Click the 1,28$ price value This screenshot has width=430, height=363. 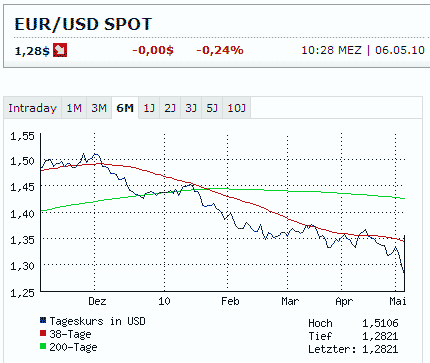pyautogui.click(x=32, y=51)
